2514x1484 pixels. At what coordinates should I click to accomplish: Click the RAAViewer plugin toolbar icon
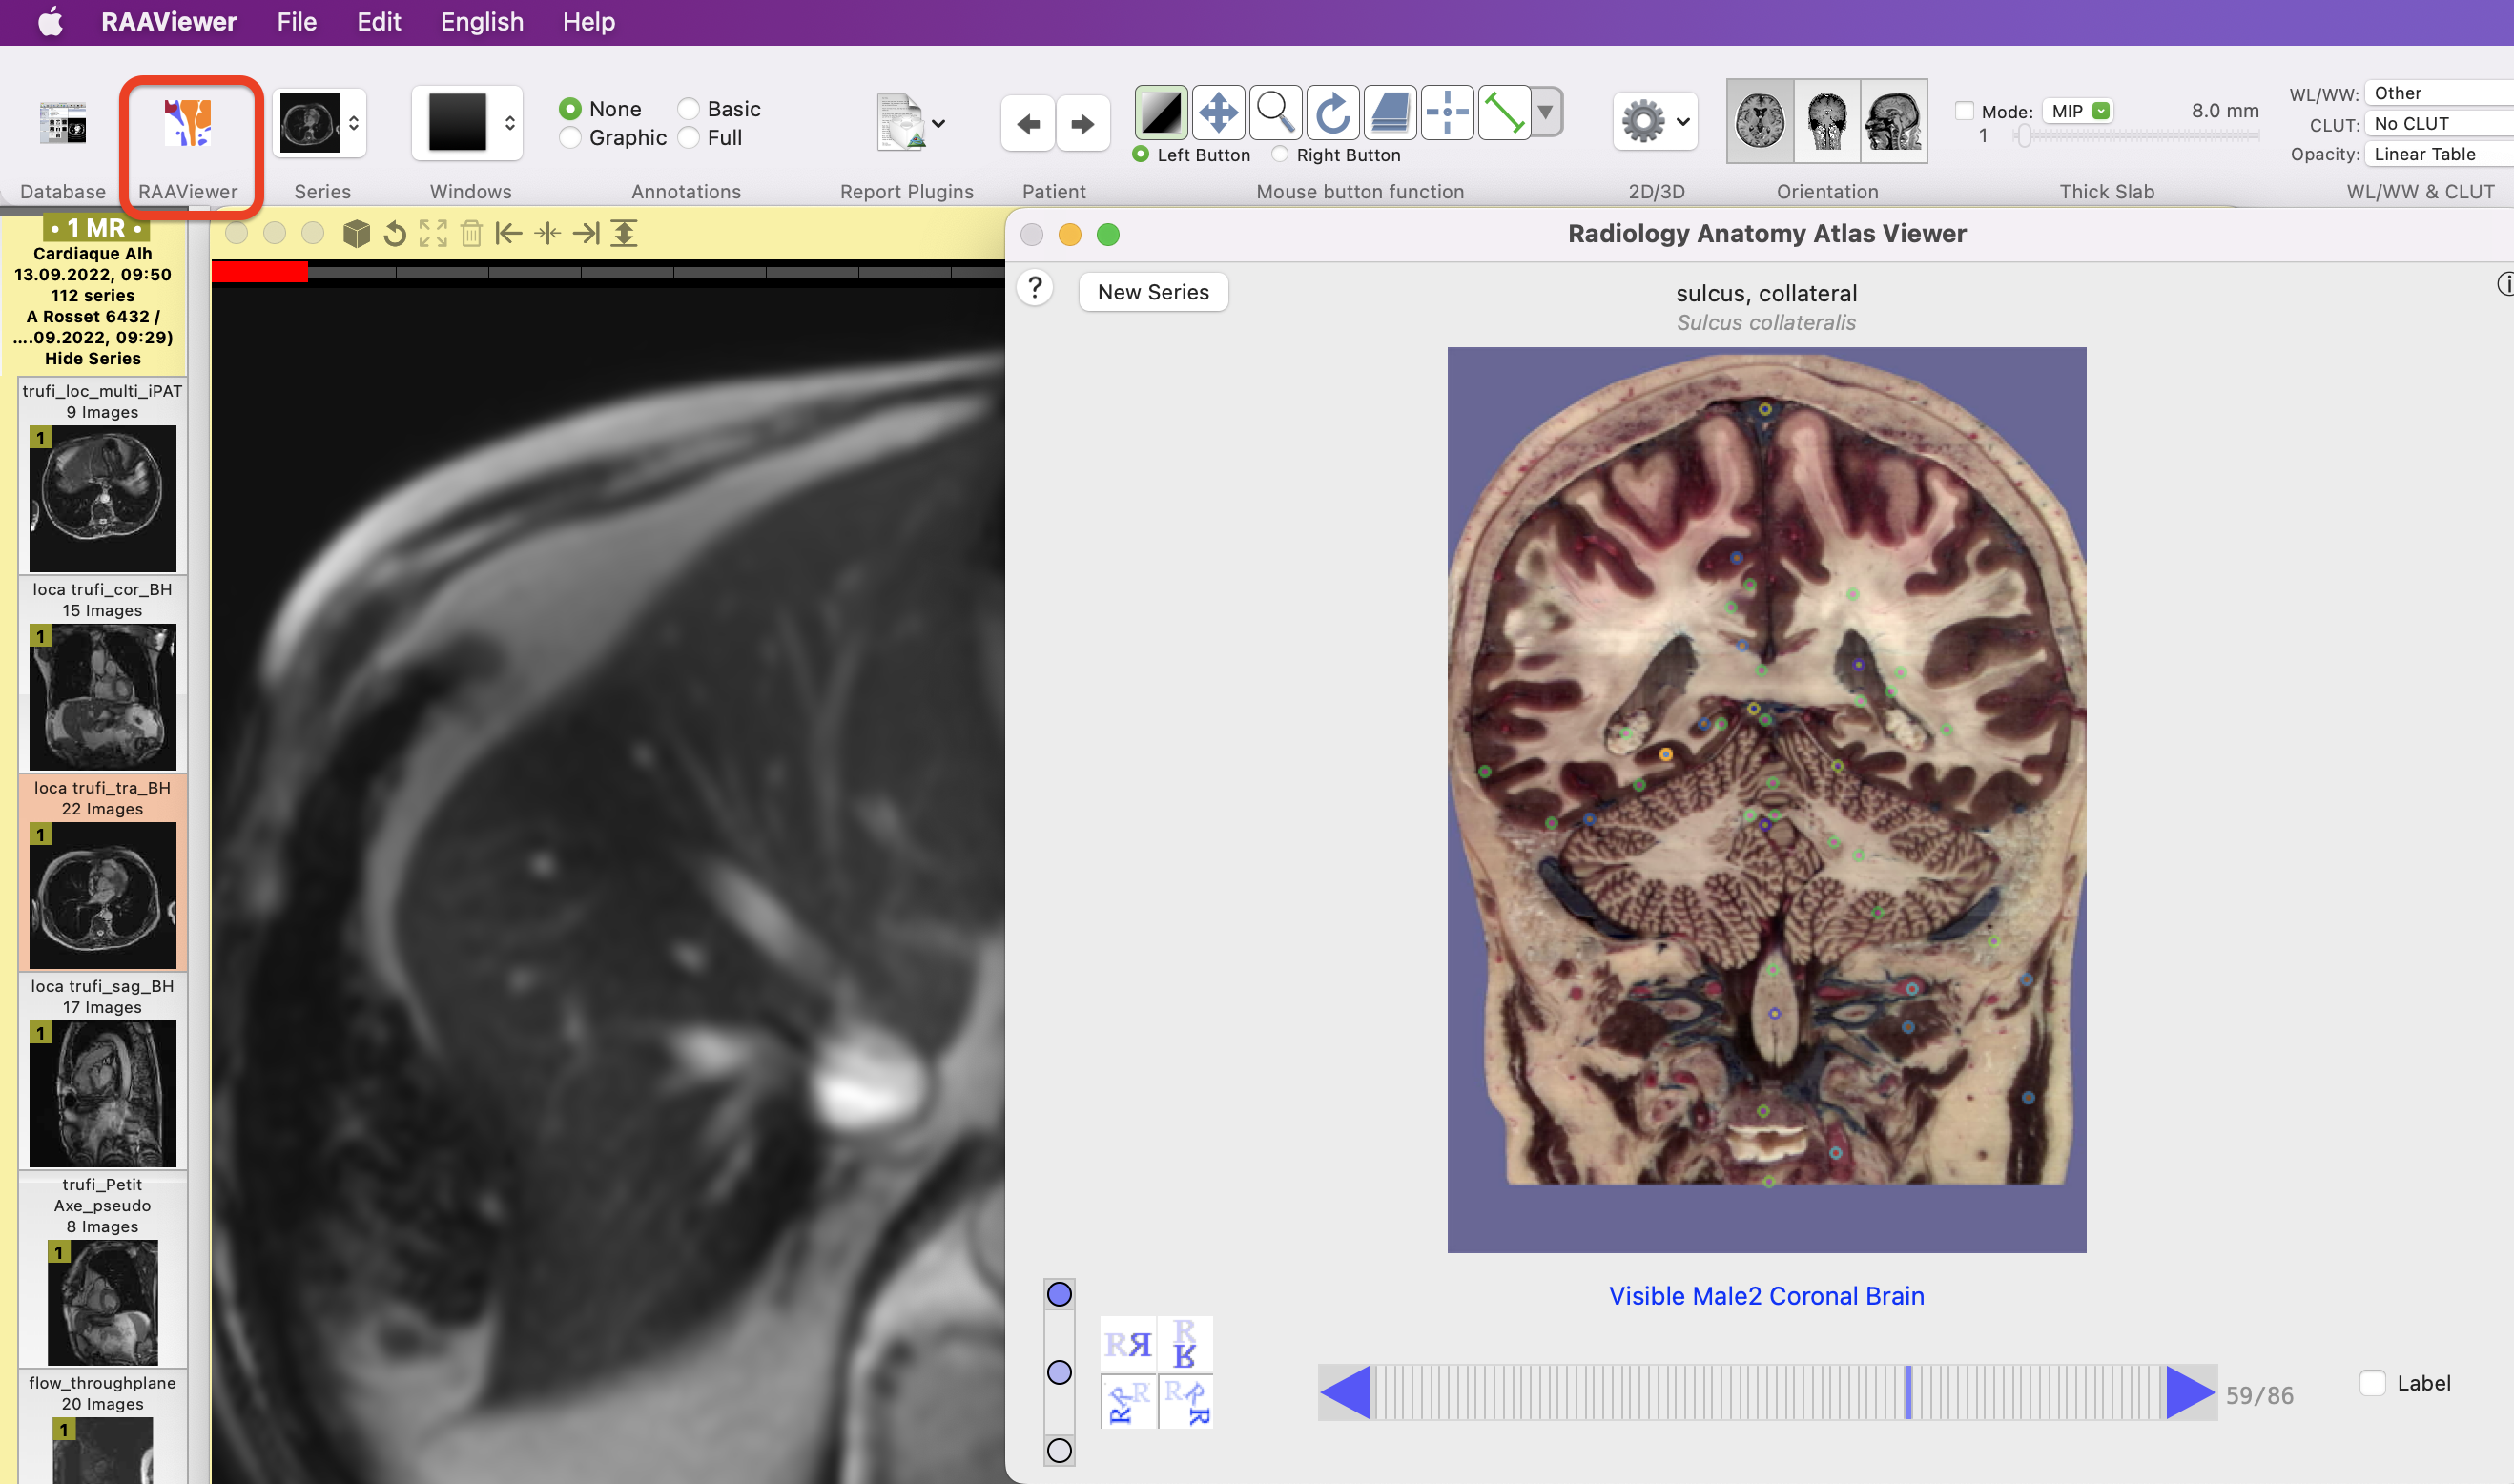(x=188, y=123)
